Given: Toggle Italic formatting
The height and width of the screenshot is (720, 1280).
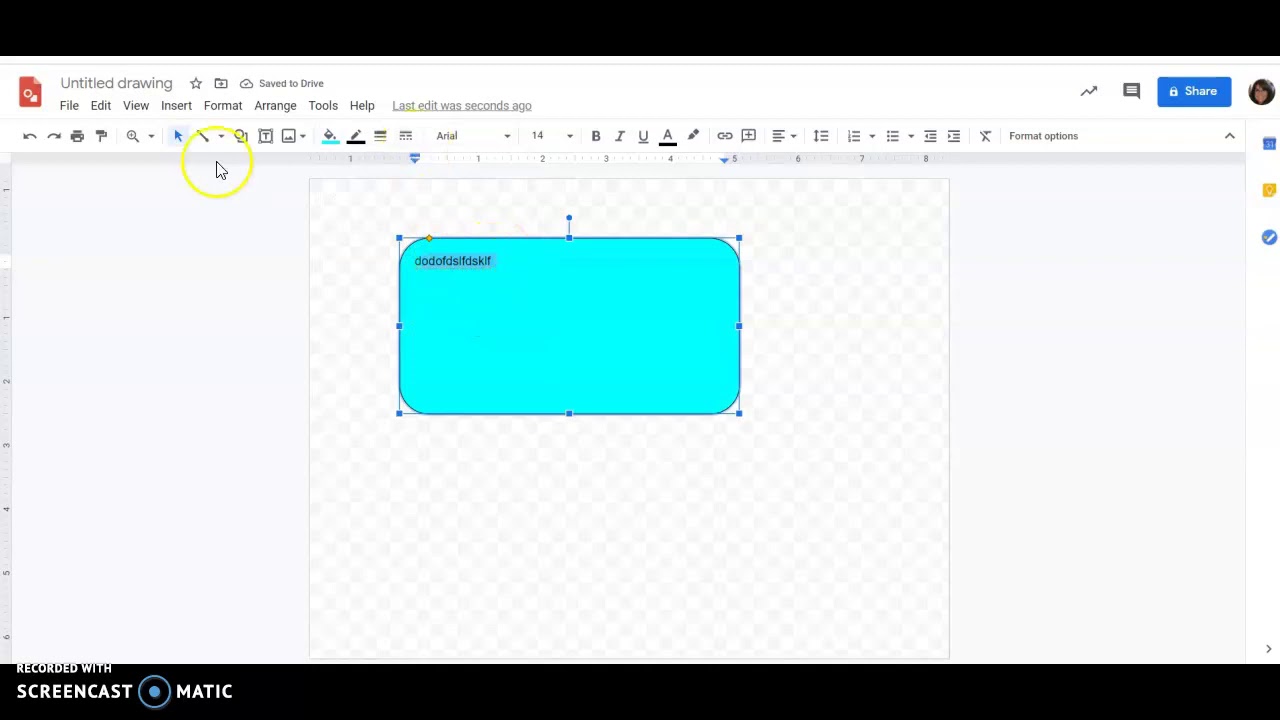Looking at the screenshot, I should point(620,136).
